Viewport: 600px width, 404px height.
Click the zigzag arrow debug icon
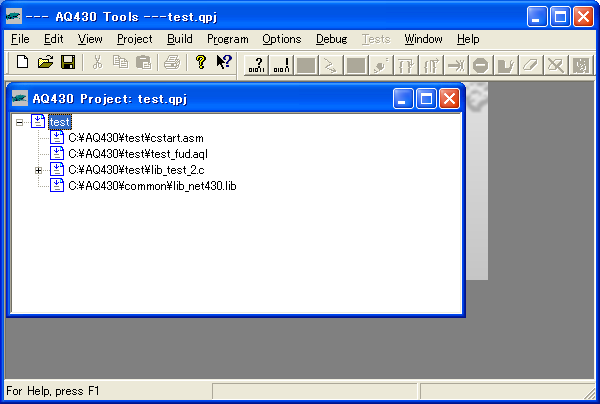[331, 65]
